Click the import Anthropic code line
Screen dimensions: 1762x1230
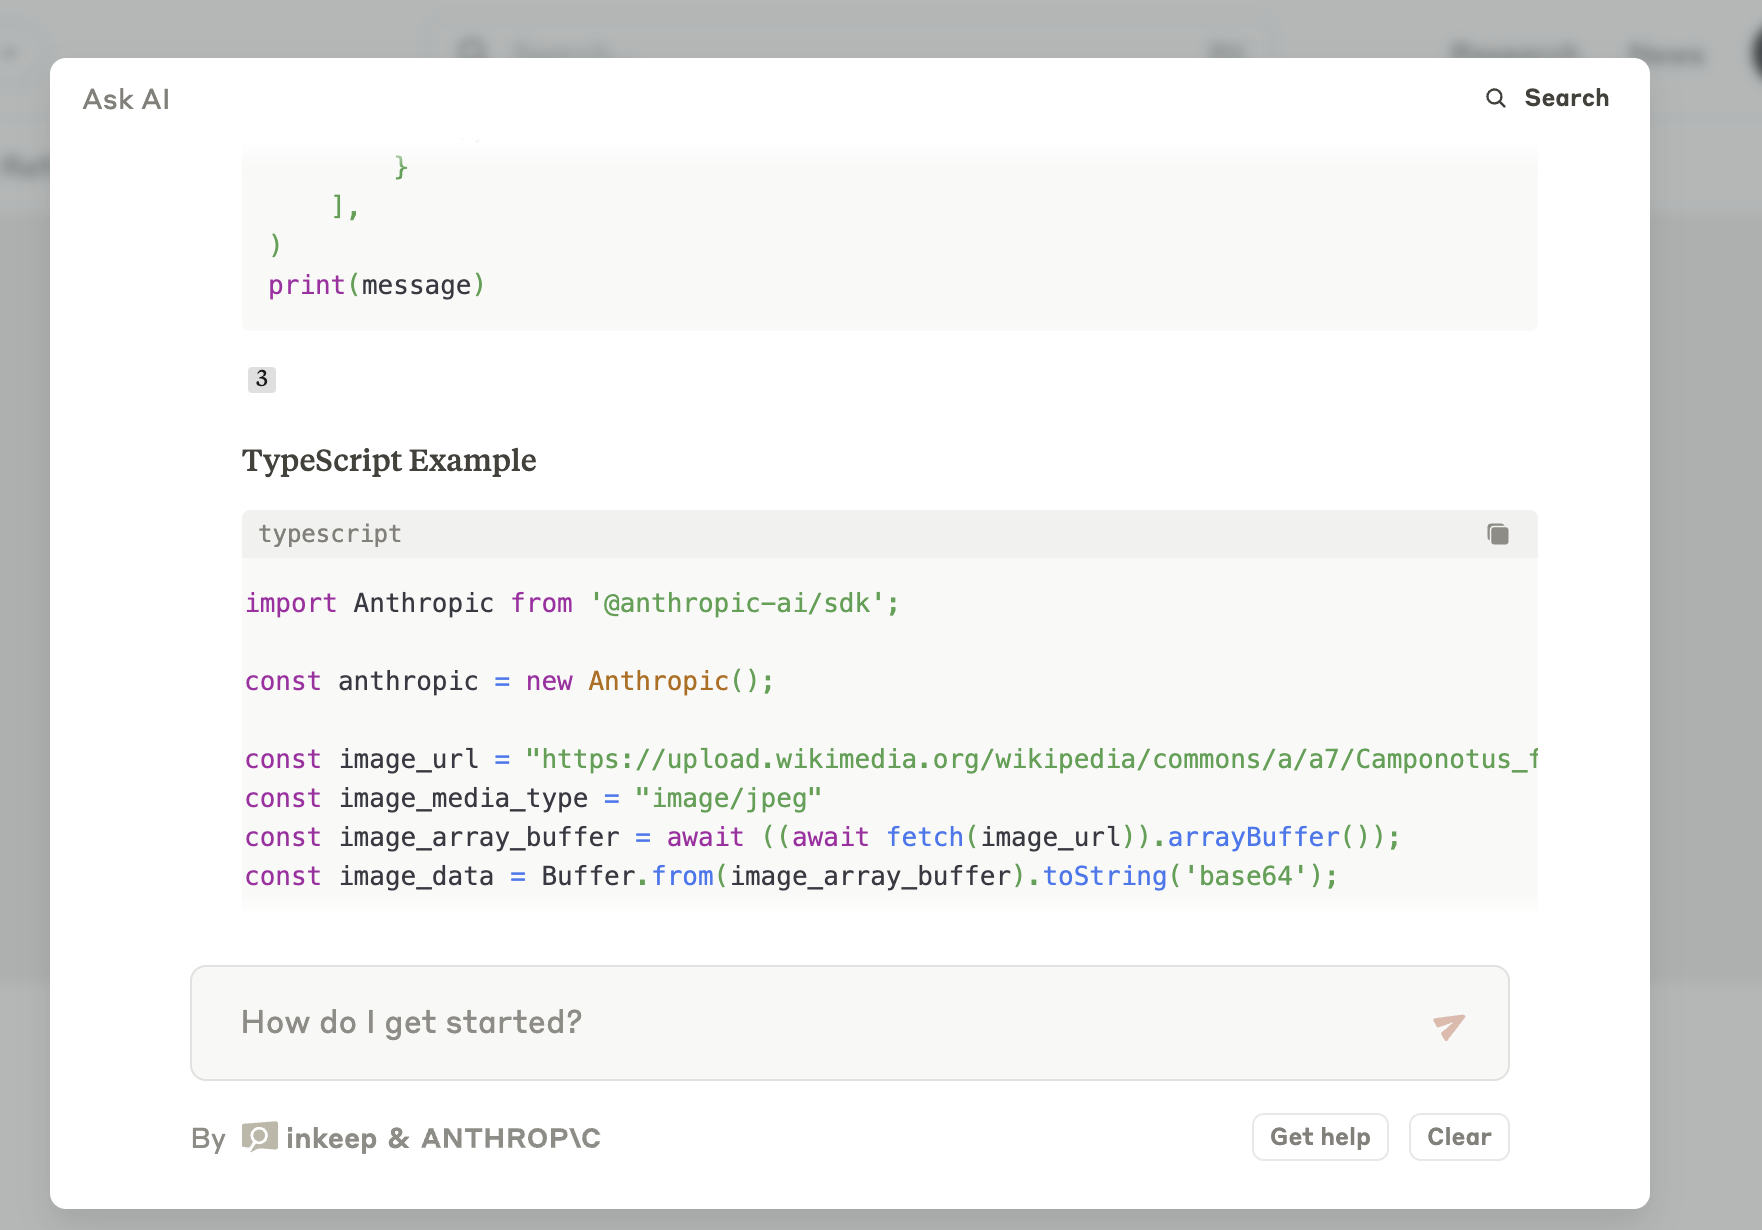572,603
